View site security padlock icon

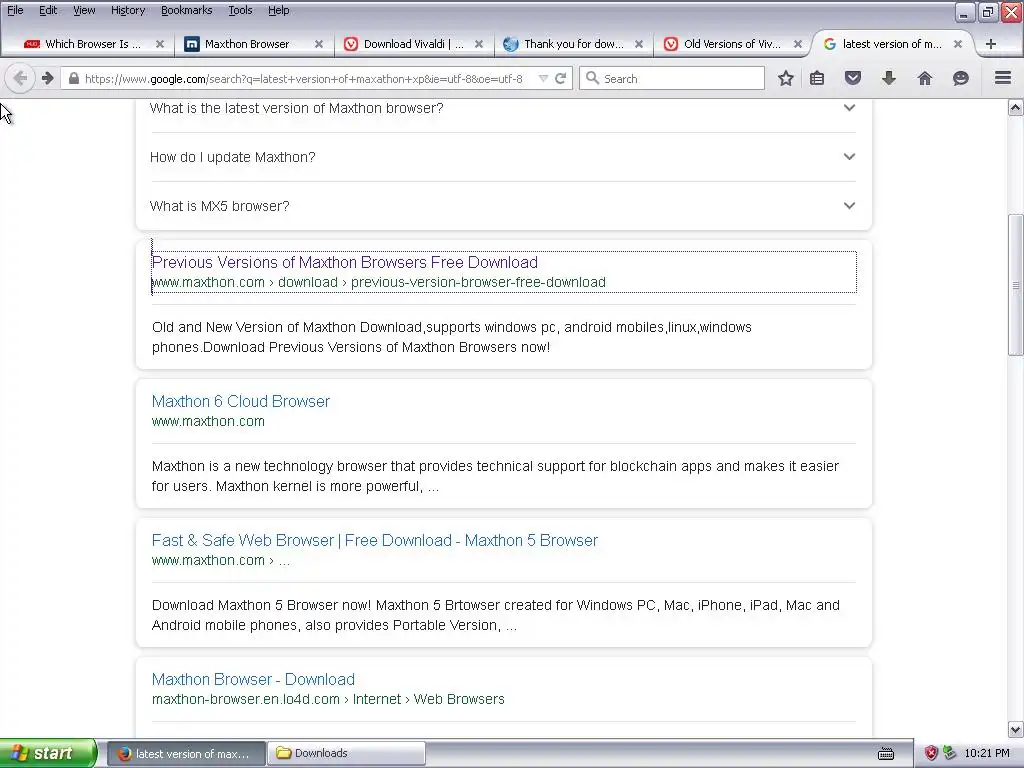74,78
